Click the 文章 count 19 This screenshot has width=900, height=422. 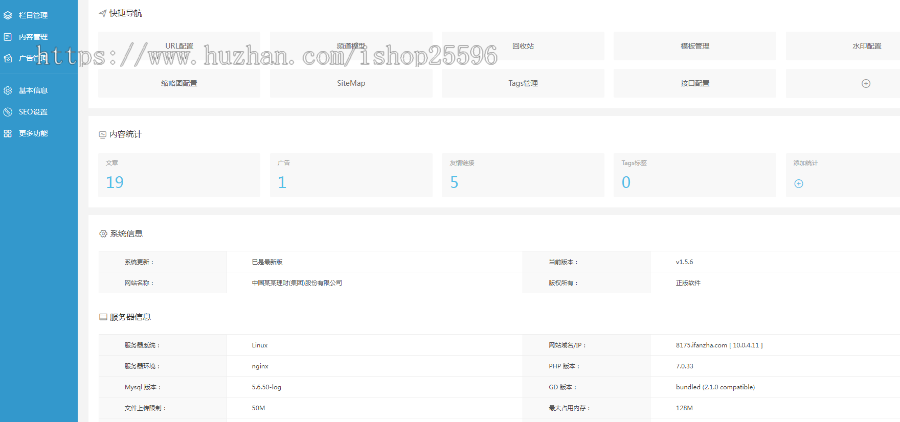coord(115,183)
